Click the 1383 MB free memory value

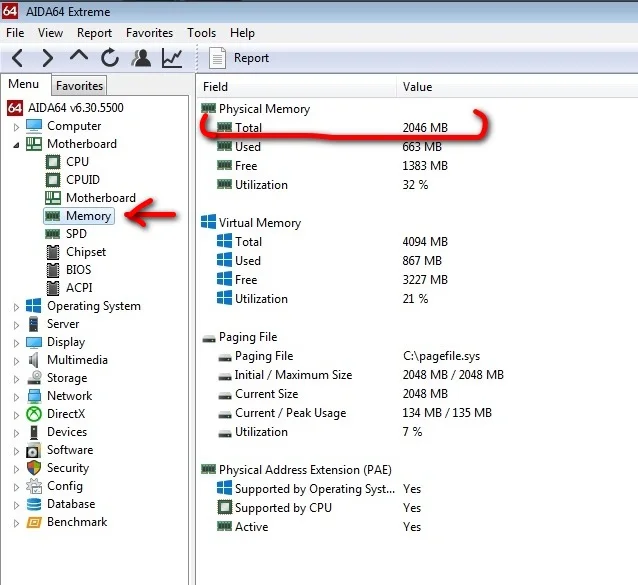(x=425, y=166)
